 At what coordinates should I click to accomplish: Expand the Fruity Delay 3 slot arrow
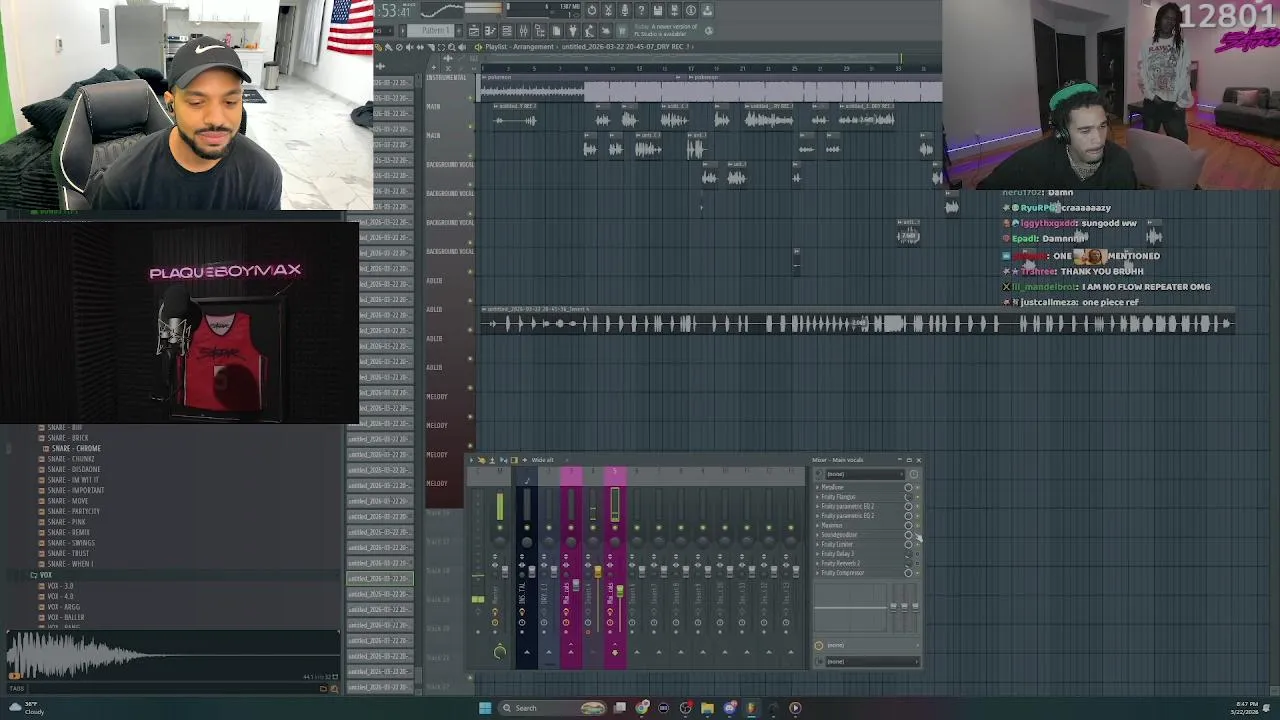pos(817,554)
